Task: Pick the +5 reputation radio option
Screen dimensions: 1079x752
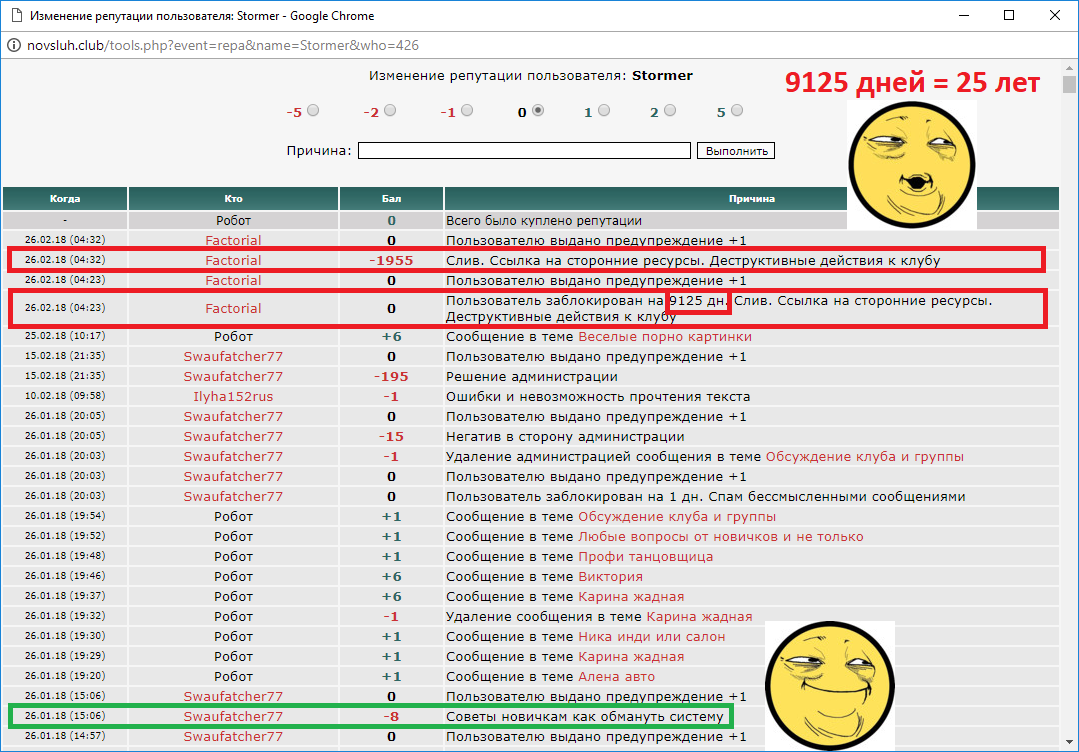Action: 736,111
